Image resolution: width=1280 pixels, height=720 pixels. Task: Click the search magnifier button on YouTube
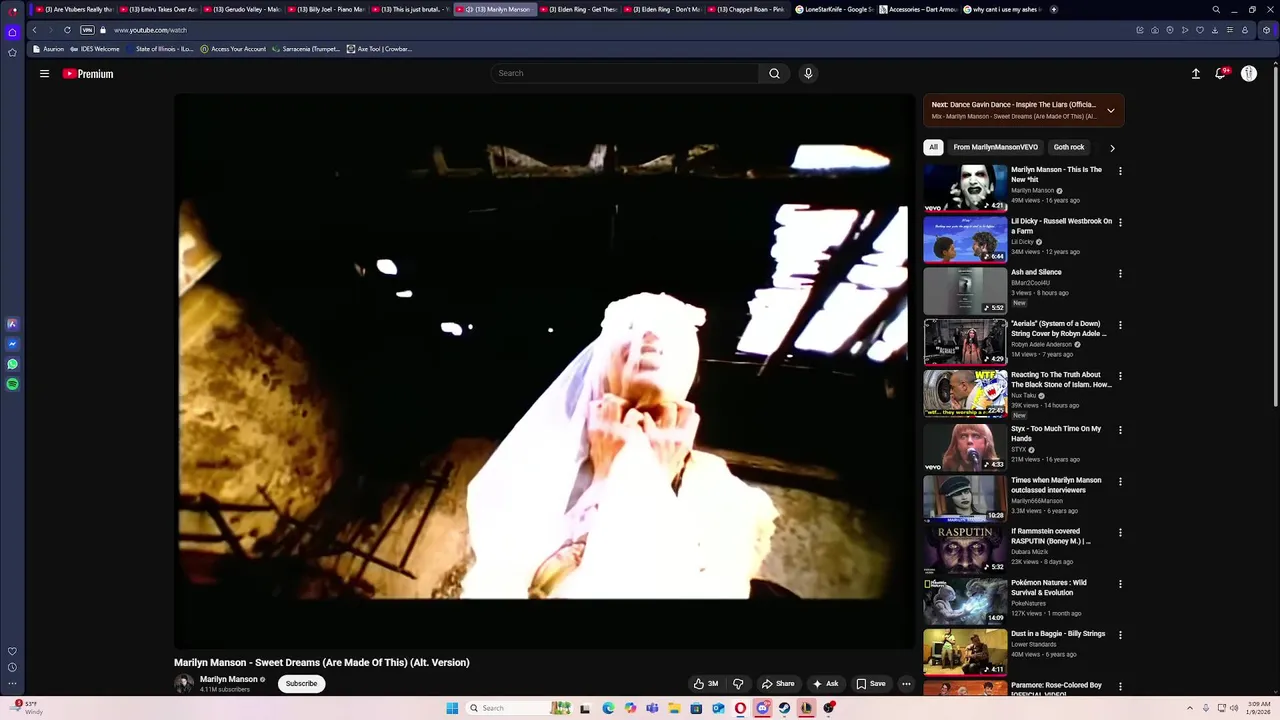[774, 73]
